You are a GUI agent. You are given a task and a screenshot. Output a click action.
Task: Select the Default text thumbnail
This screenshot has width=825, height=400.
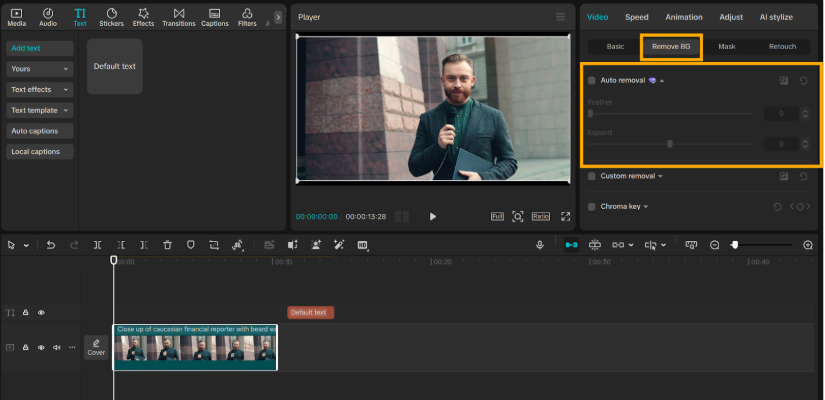coord(115,66)
